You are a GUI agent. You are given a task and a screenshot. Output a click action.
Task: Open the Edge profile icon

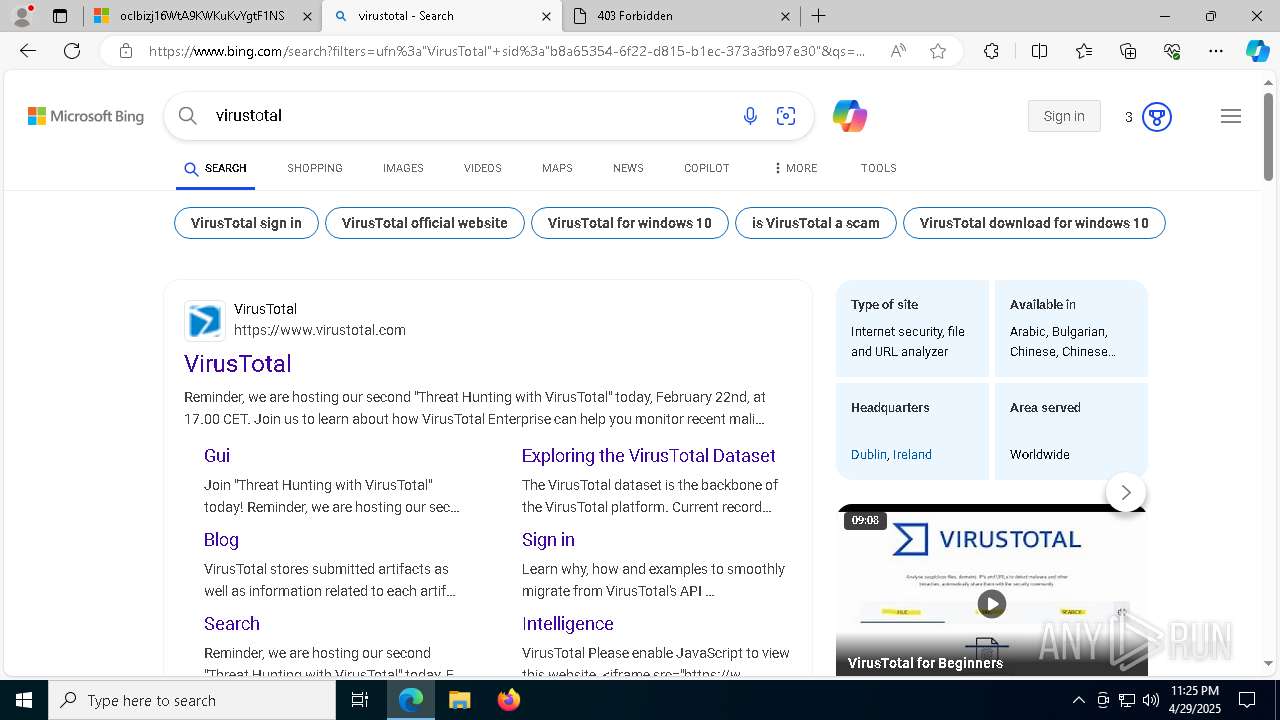22,16
